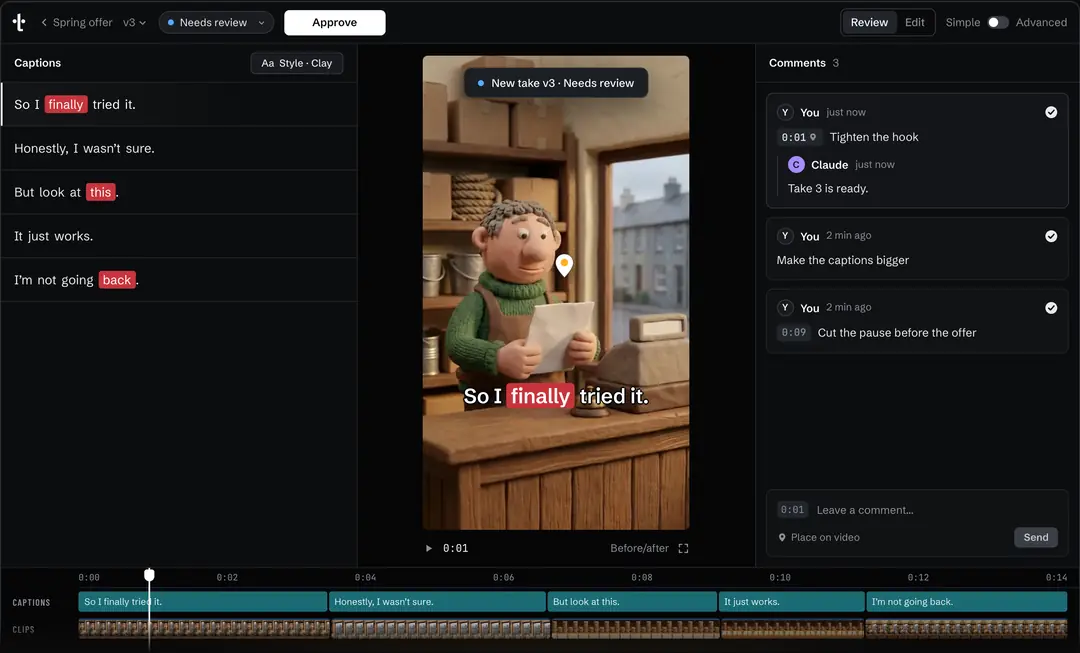1080x653 pixels.
Task: Click the Approve button
Action: pyautogui.click(x=335, y=23)
